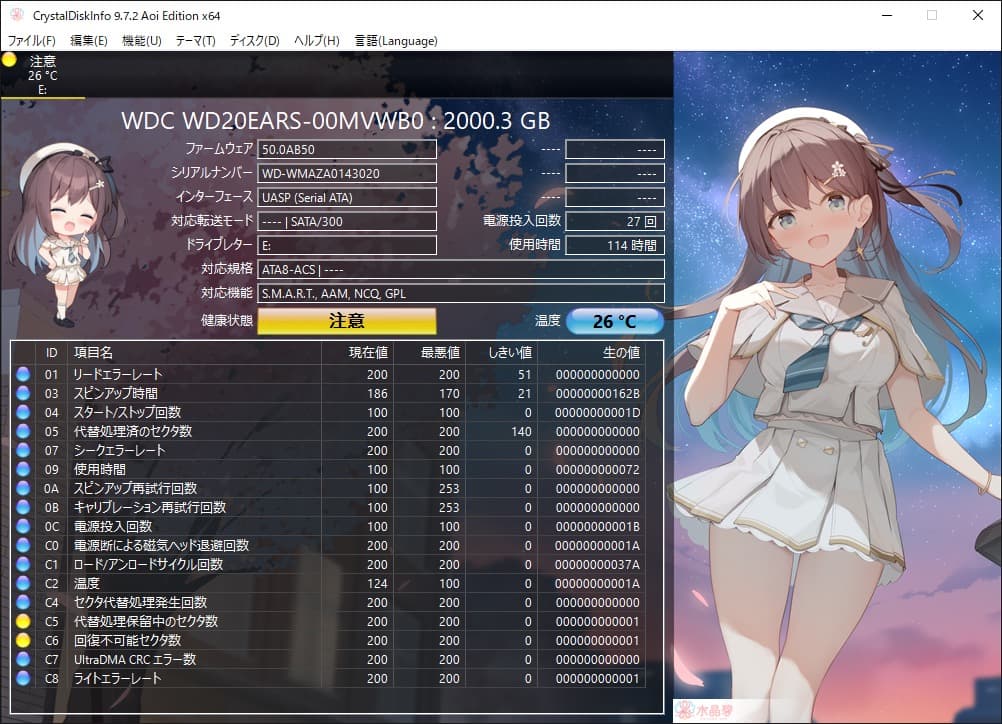The width and height of the screenshot is (1002, 724).
Task: Click raw value 00000000162B
Action: pos(597,393)
